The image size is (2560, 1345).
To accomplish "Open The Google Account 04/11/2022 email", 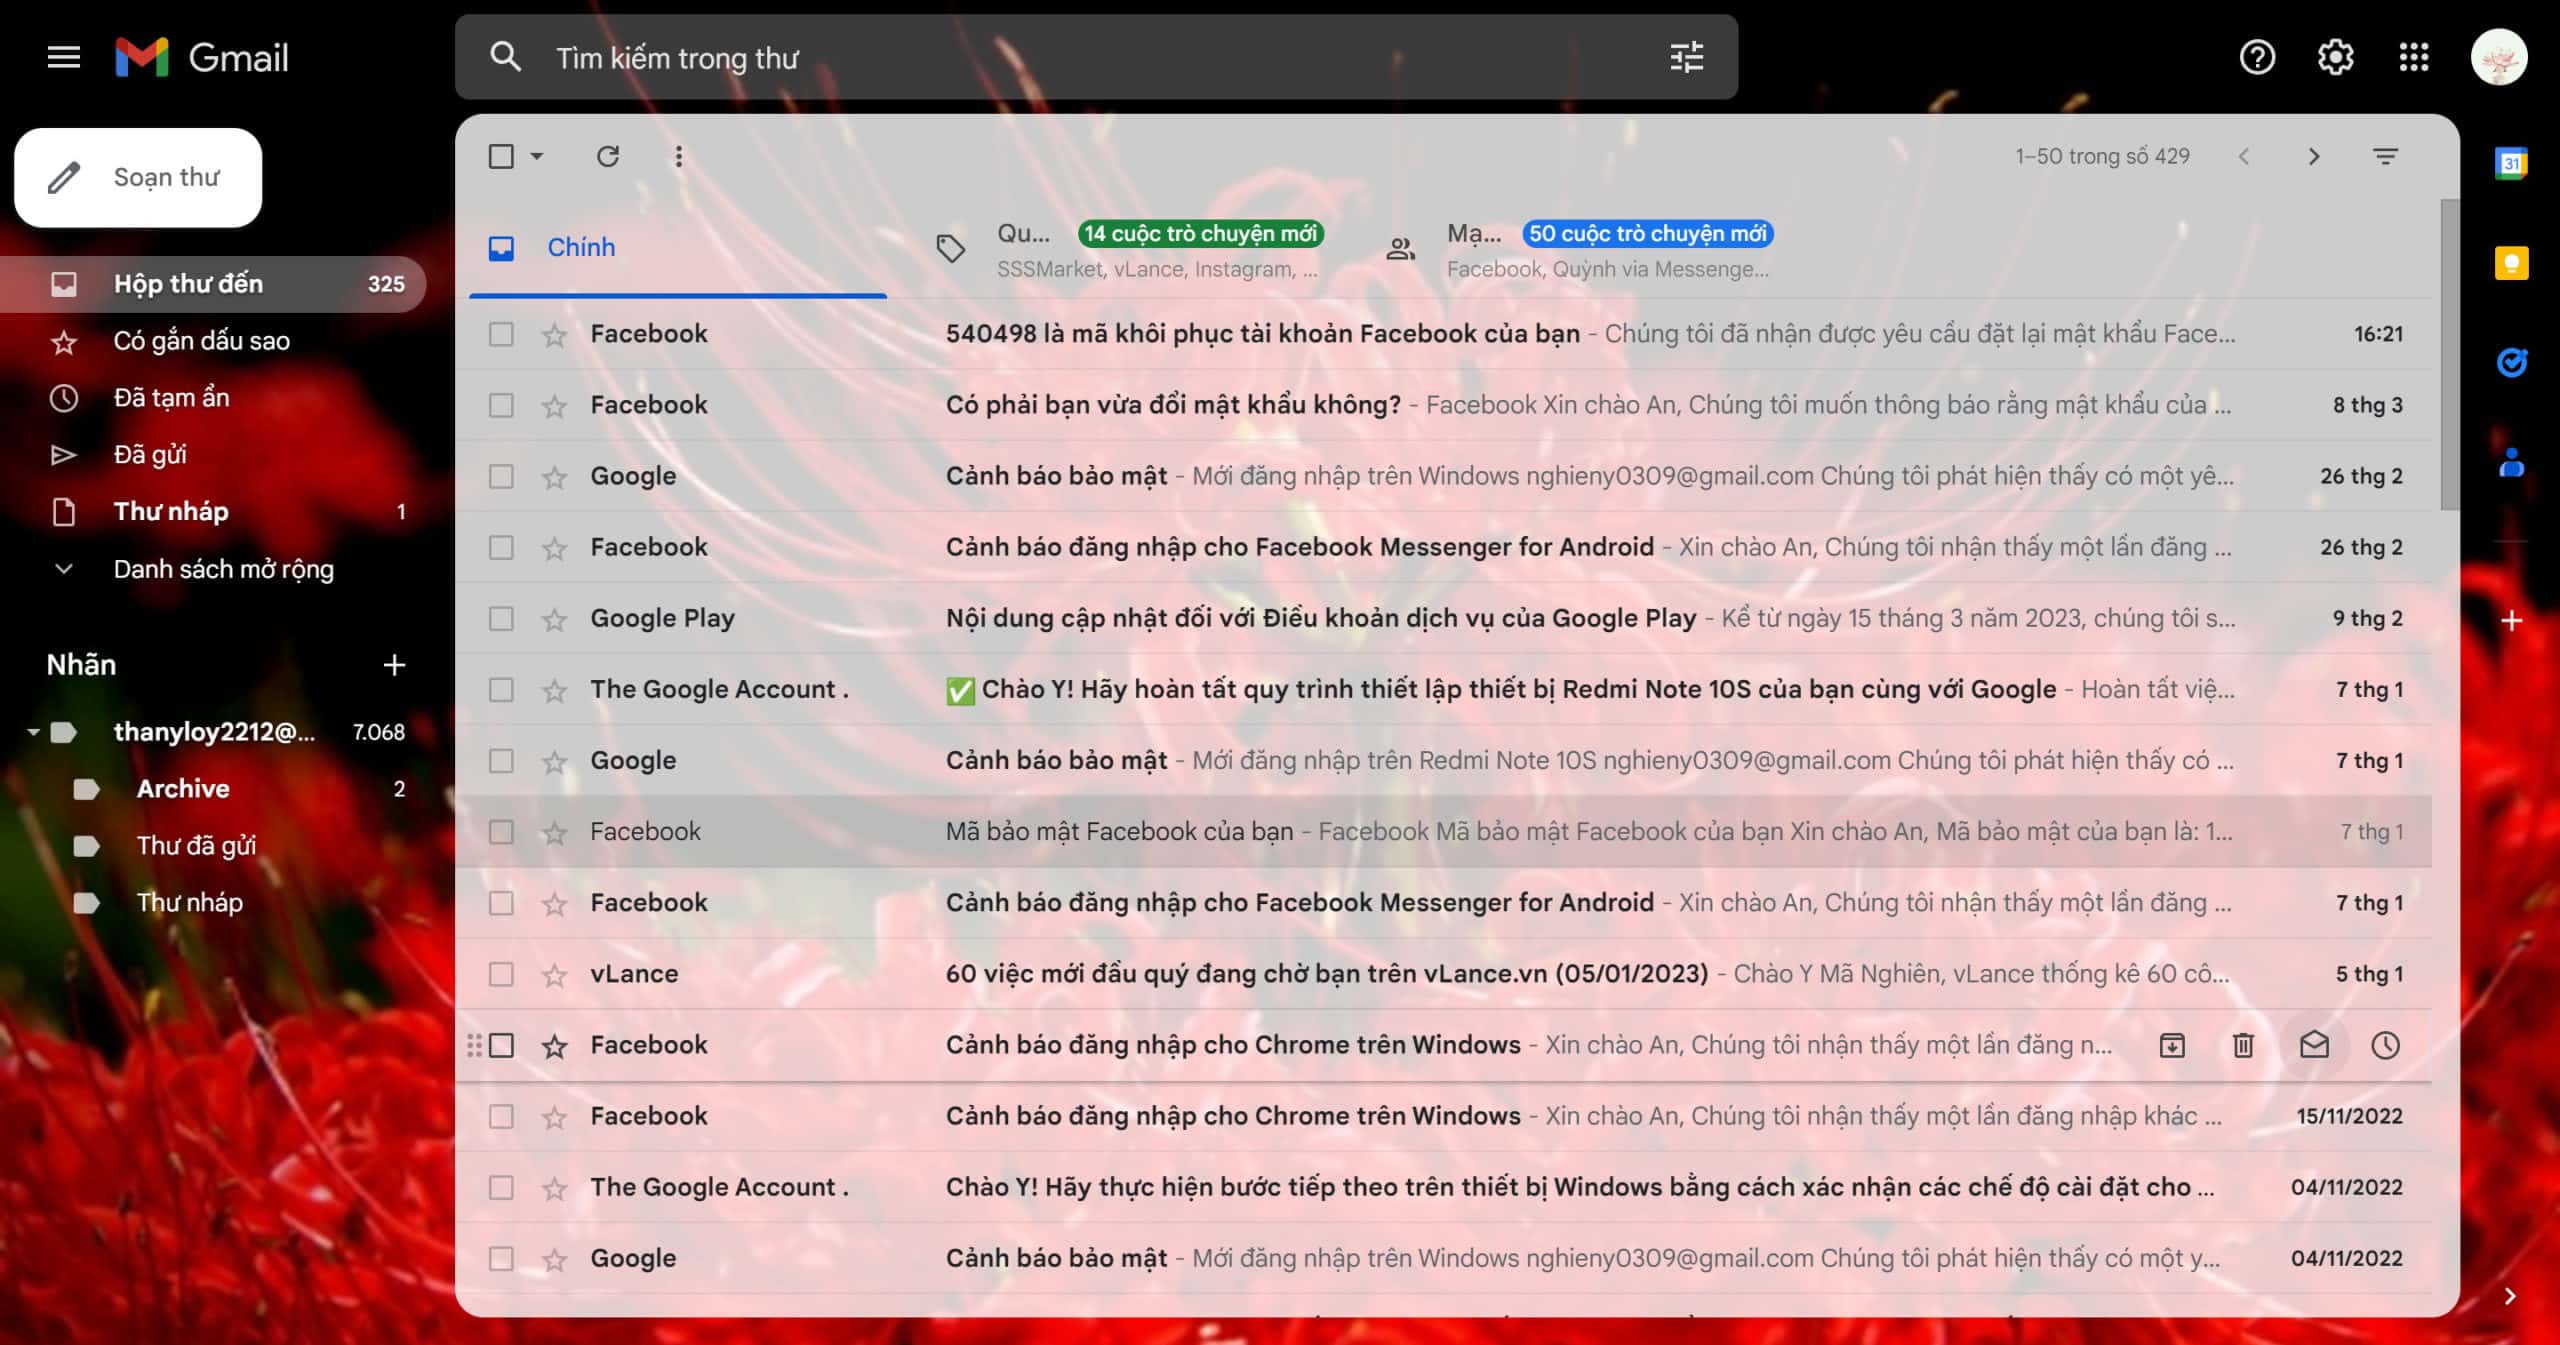I will (x=1444, y=1187).
